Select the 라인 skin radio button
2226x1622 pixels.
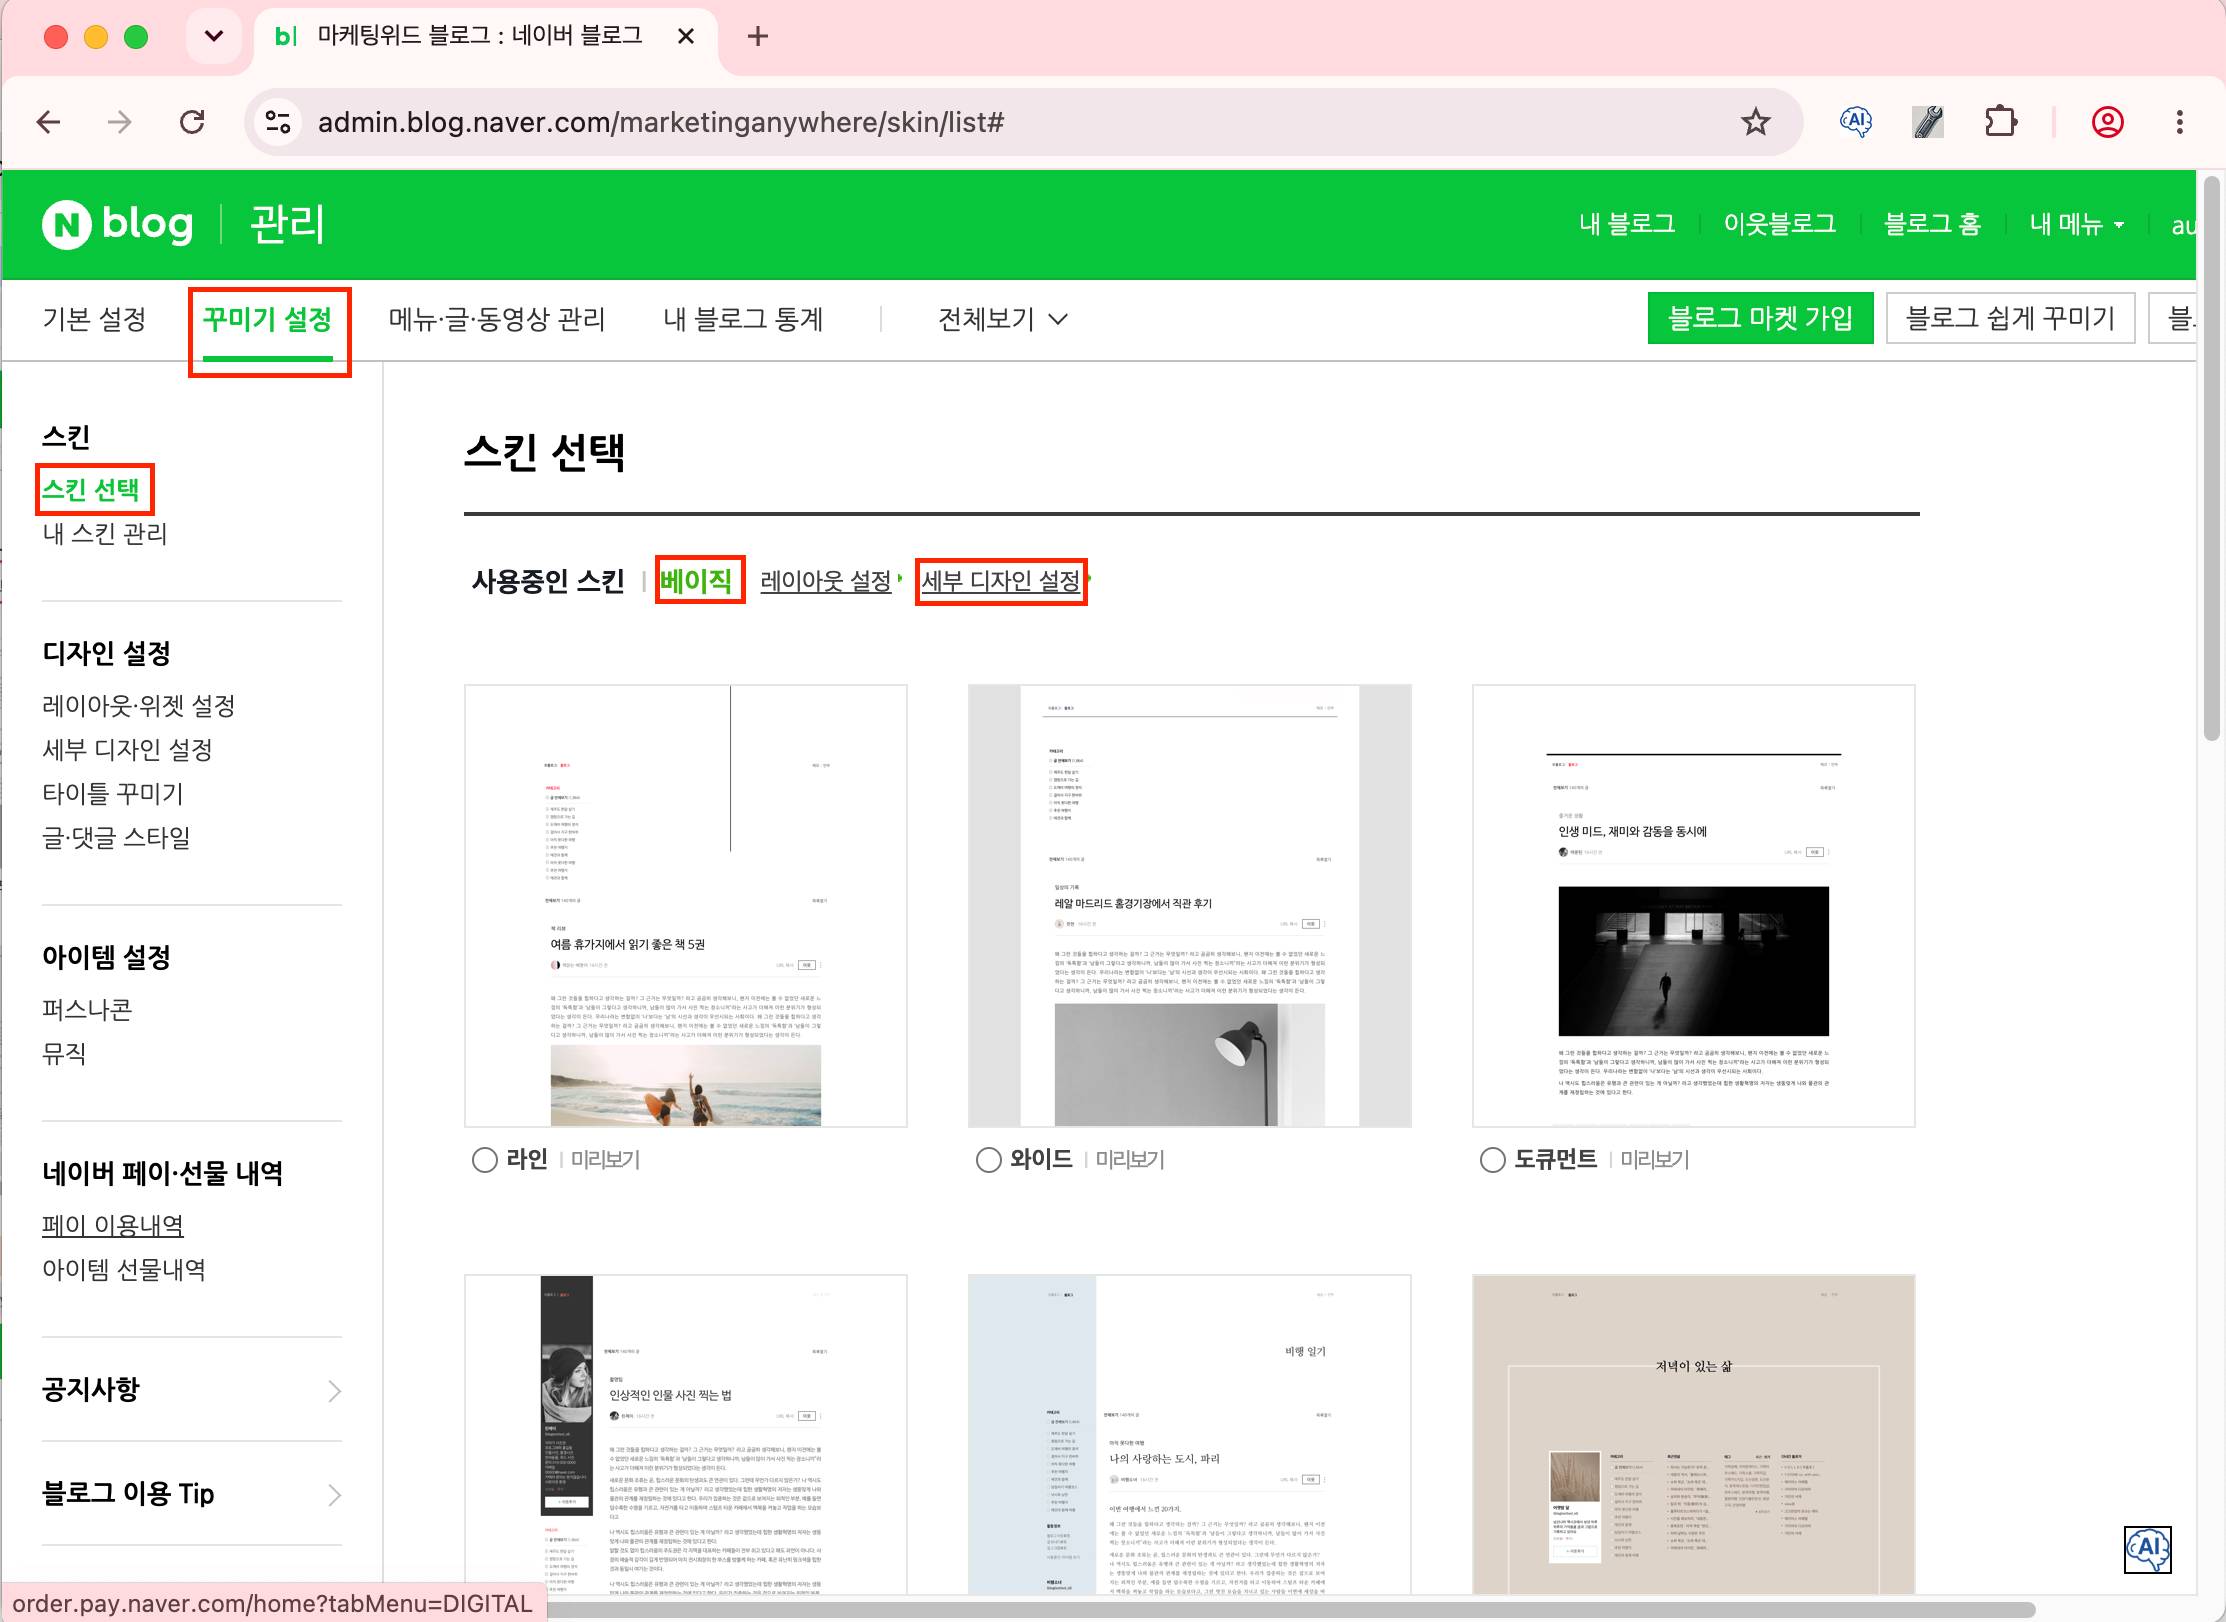coord(485,1160)
